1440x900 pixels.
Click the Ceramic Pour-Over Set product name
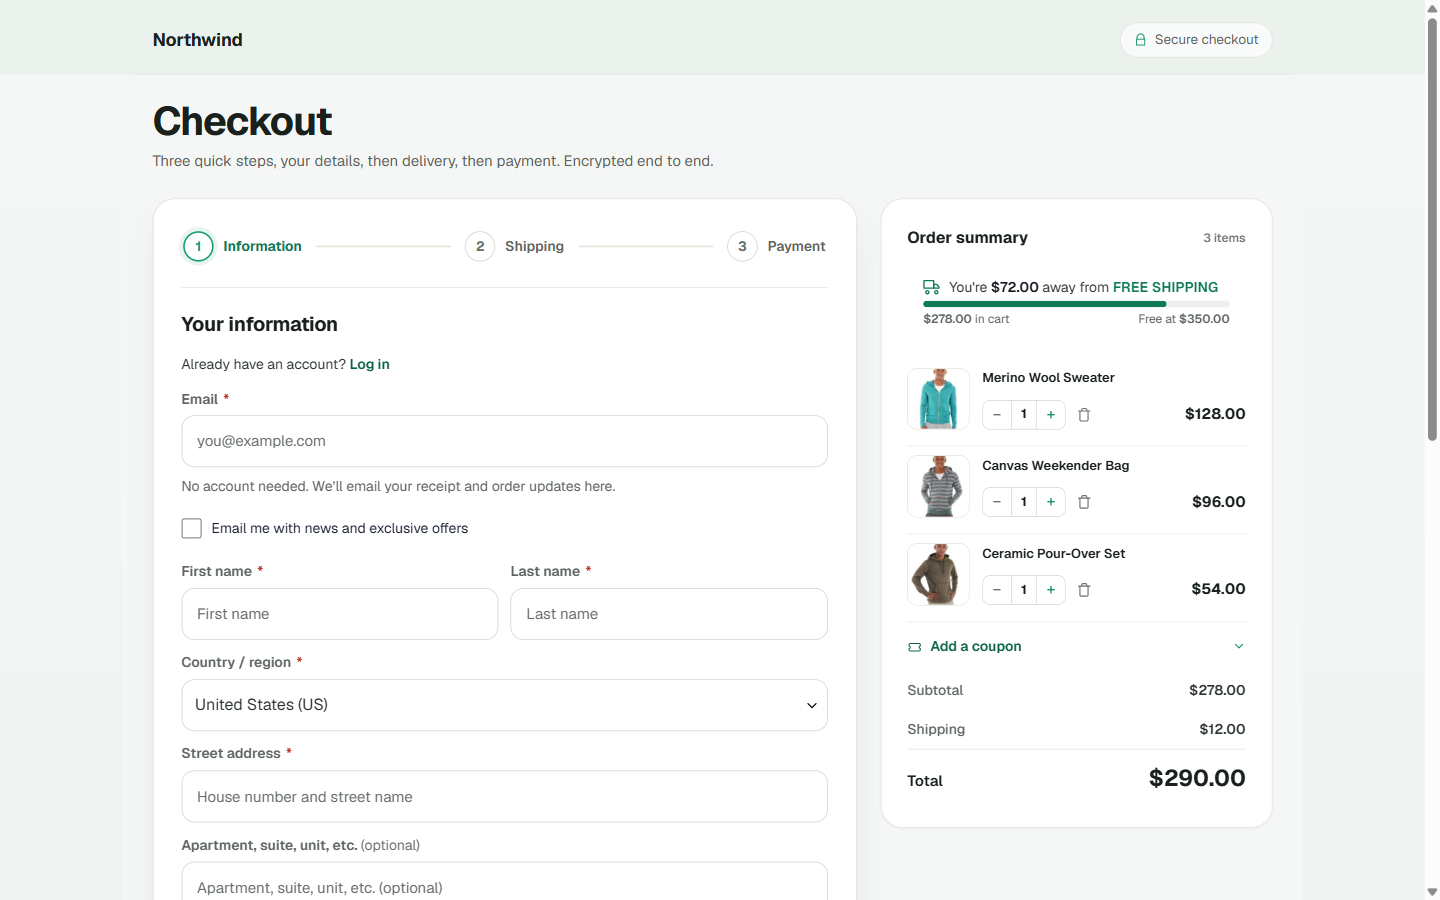(1053, 554)
